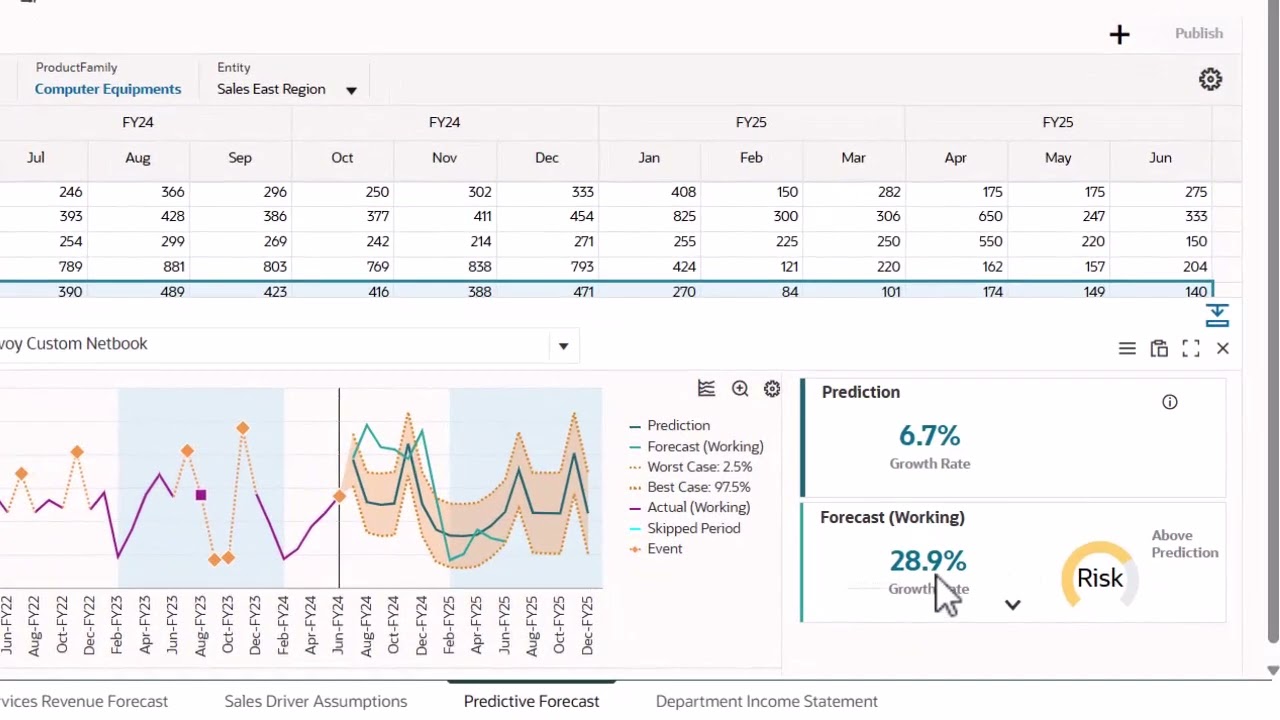Viewport: 1280px width, 720px height.
Task: Select the Jun column header
Action: coord(1160,157)
